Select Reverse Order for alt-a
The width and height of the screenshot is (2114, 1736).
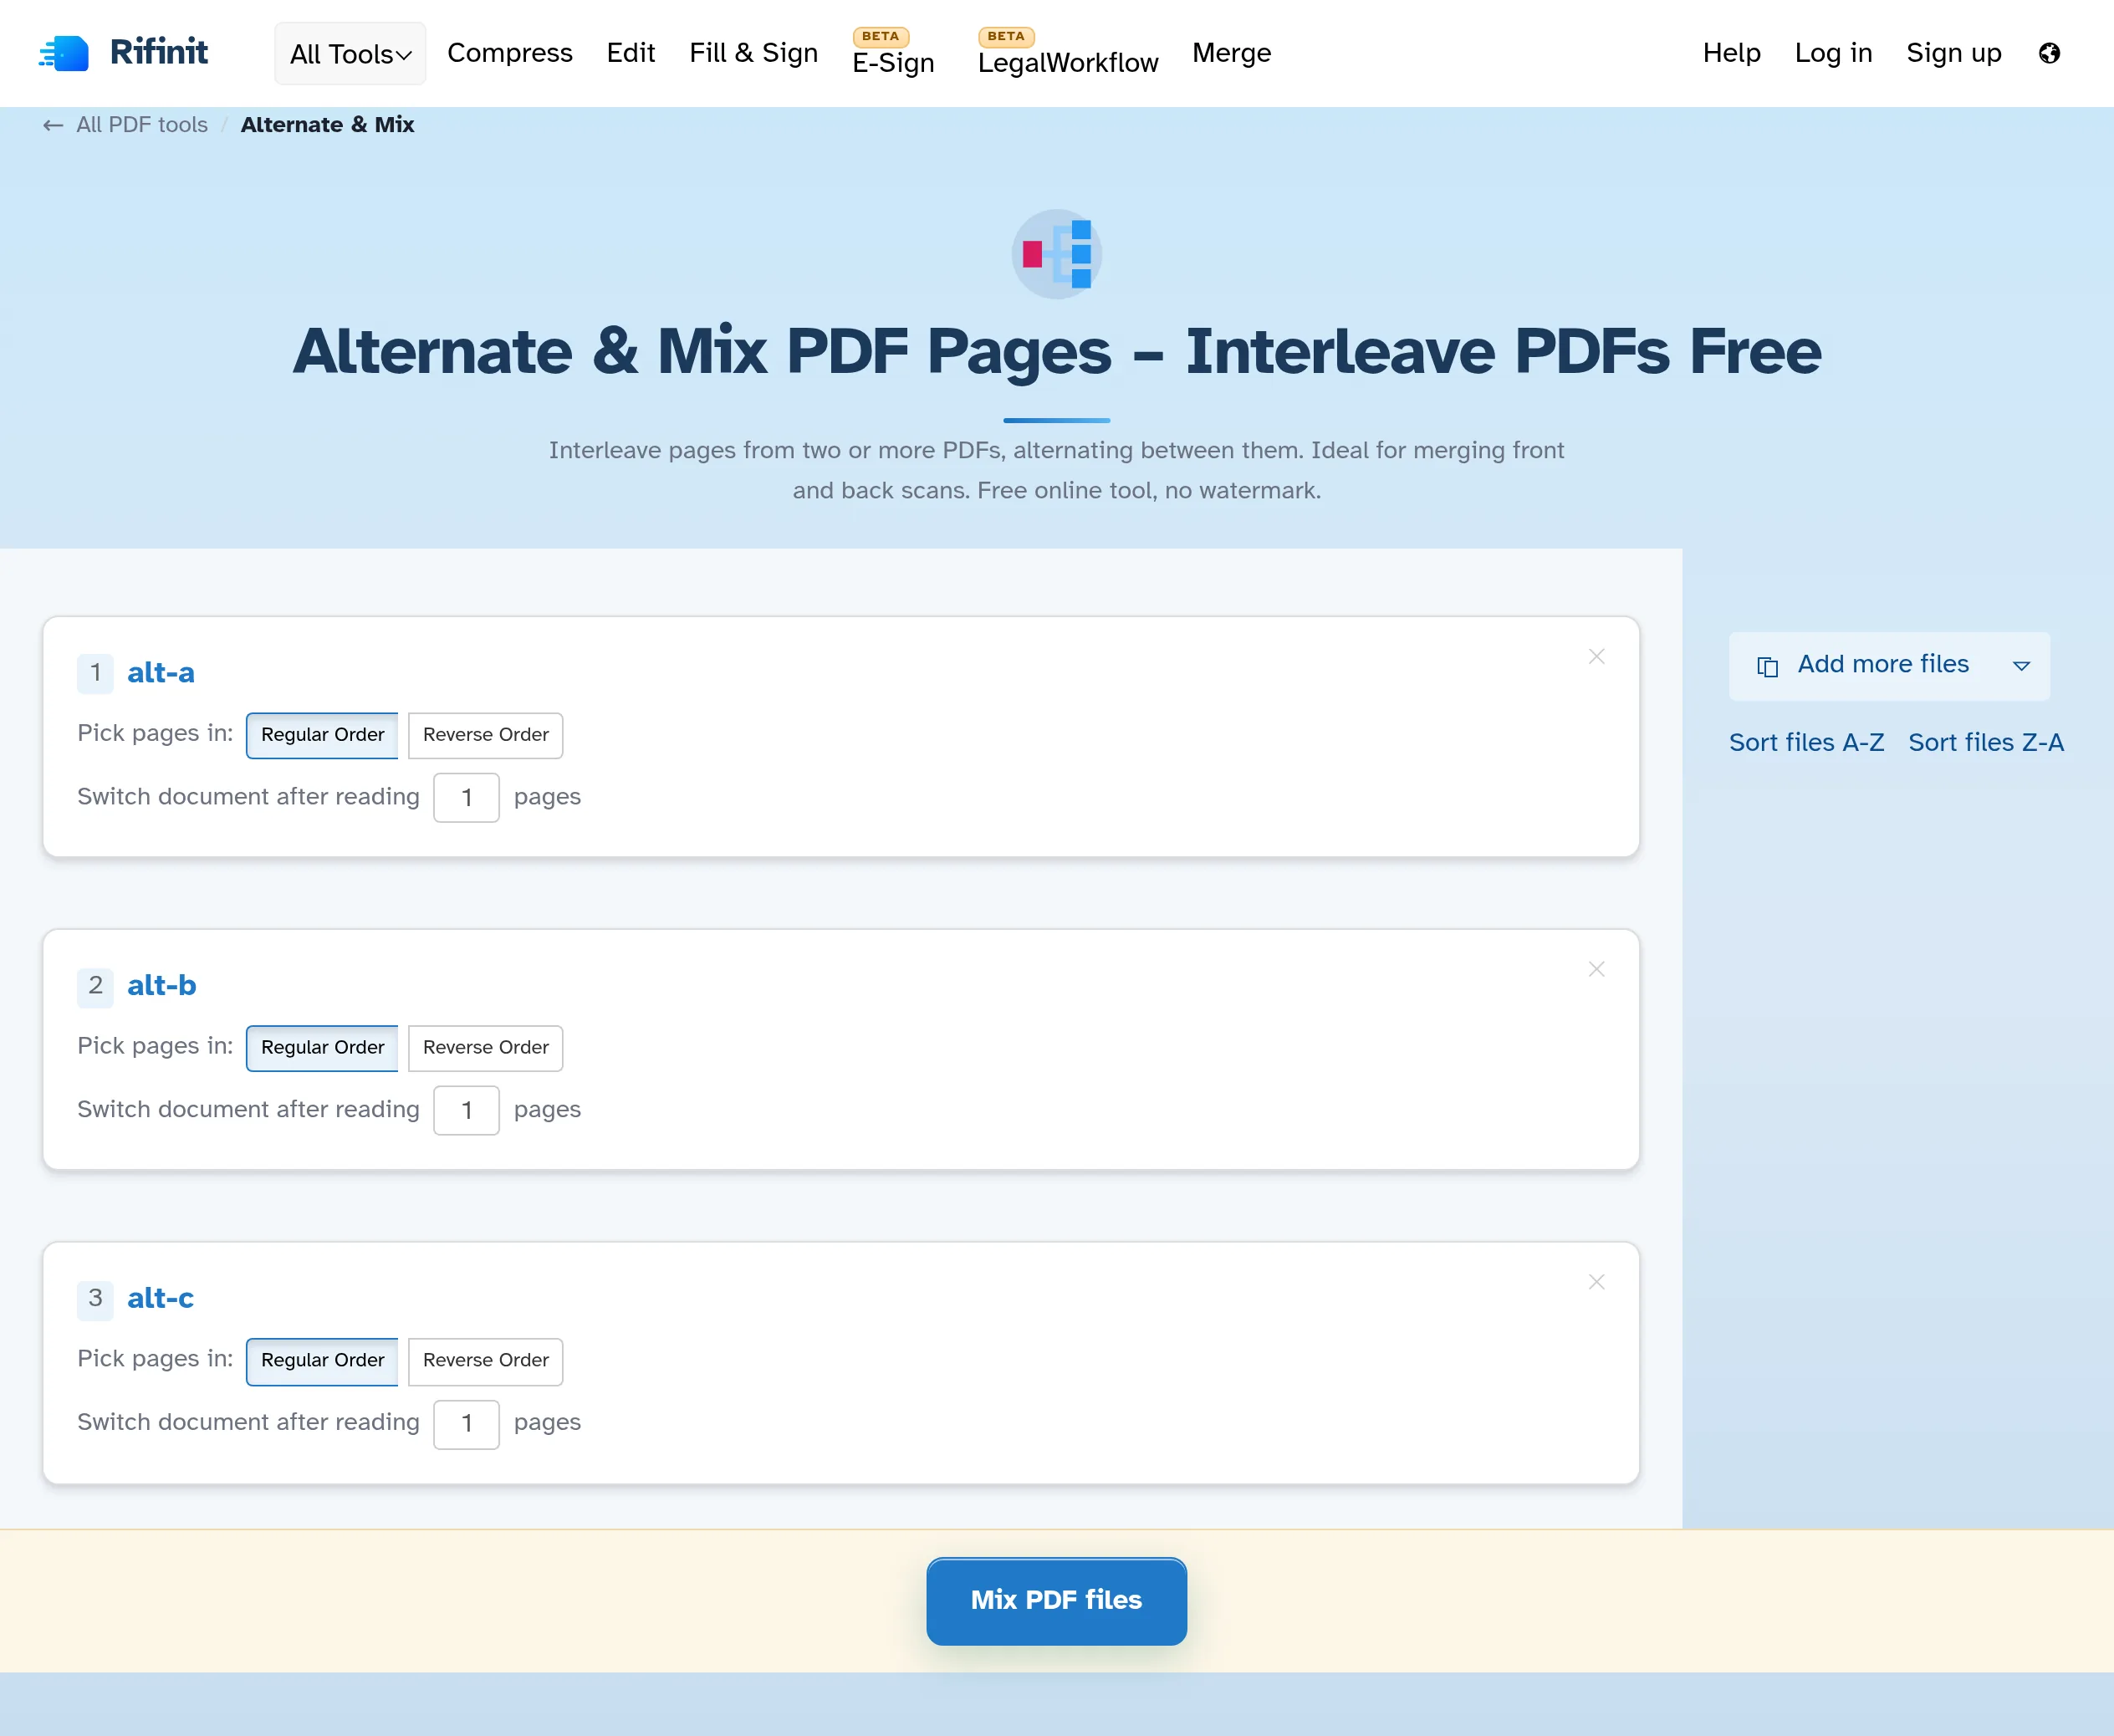click(x=486, y=735)
